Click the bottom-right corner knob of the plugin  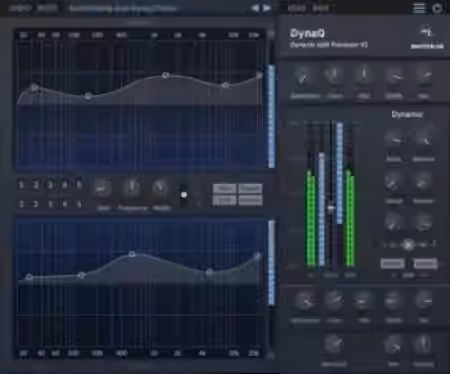(423, 344)
